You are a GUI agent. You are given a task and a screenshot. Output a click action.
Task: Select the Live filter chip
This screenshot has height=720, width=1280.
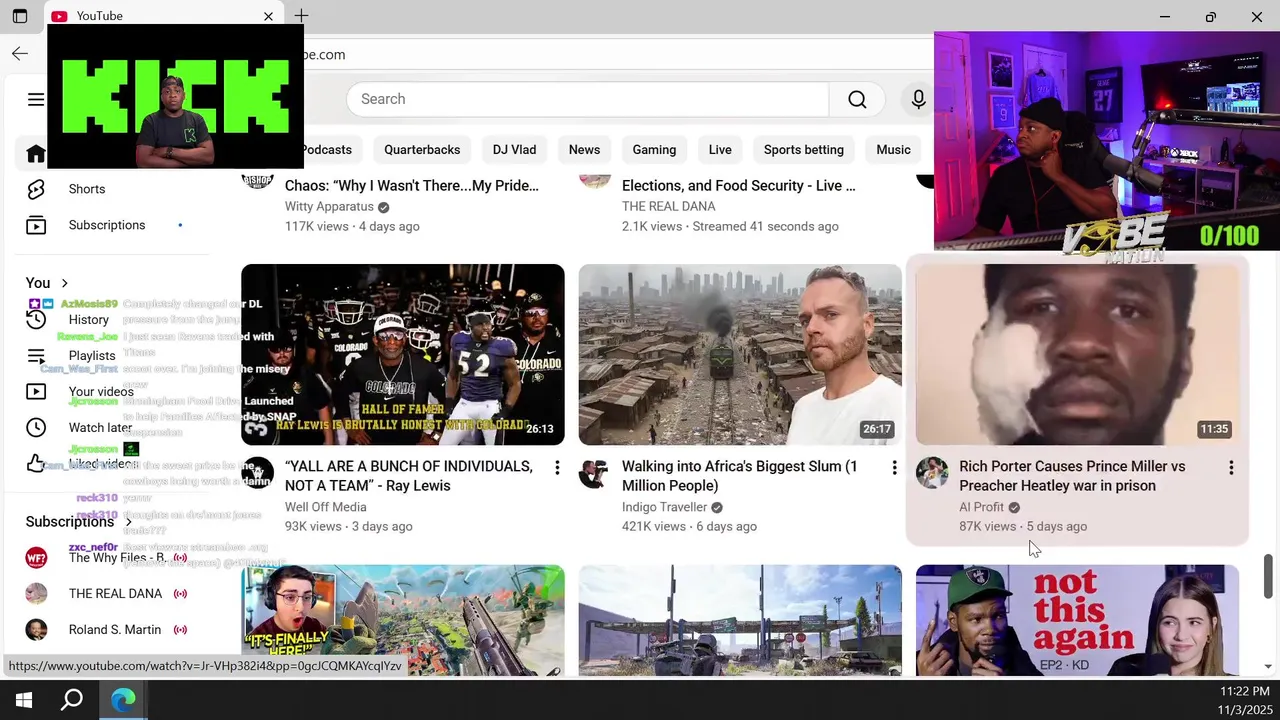tap(720, 150)
